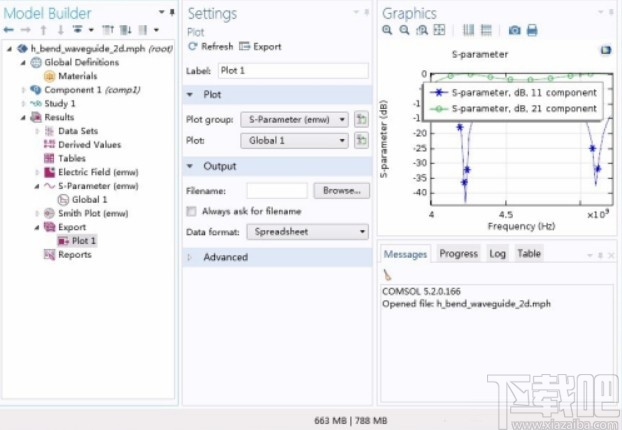Switch to the Table tab
Screen dimensions: 622x430
tap(529, 253)
